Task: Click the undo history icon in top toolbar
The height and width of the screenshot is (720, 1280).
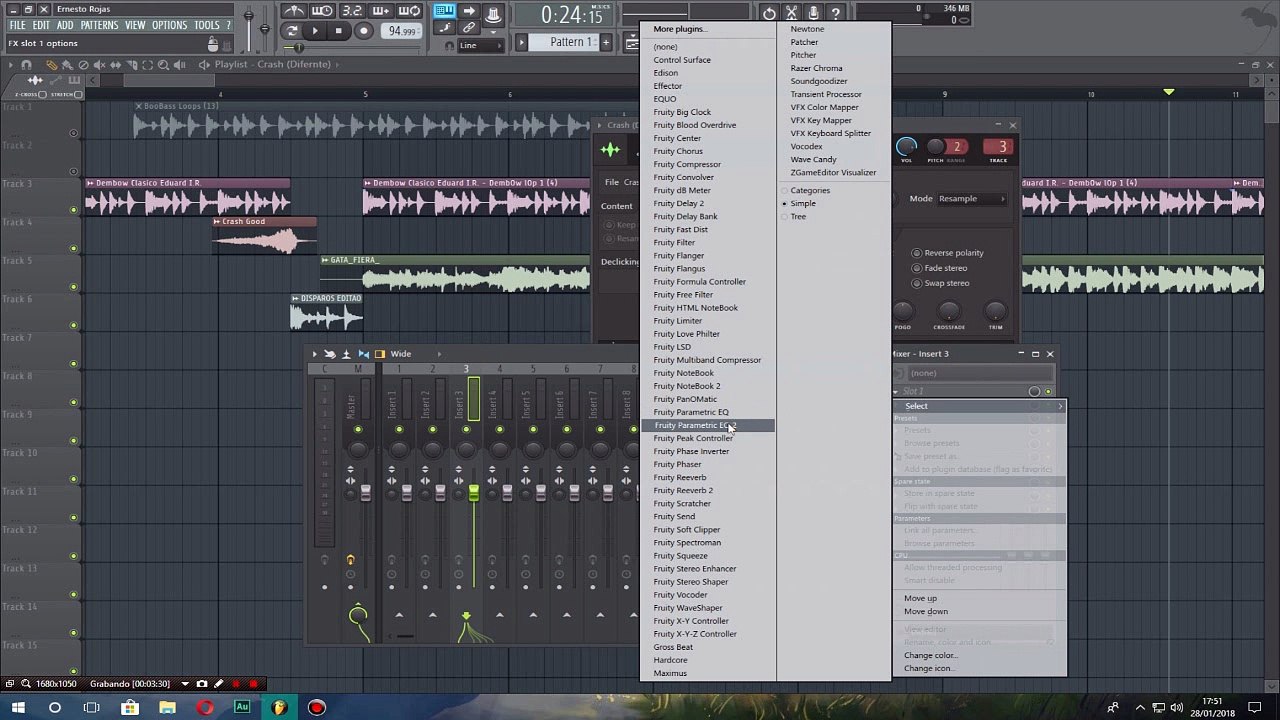Action: pyautogui.click(x=768, y=13)
